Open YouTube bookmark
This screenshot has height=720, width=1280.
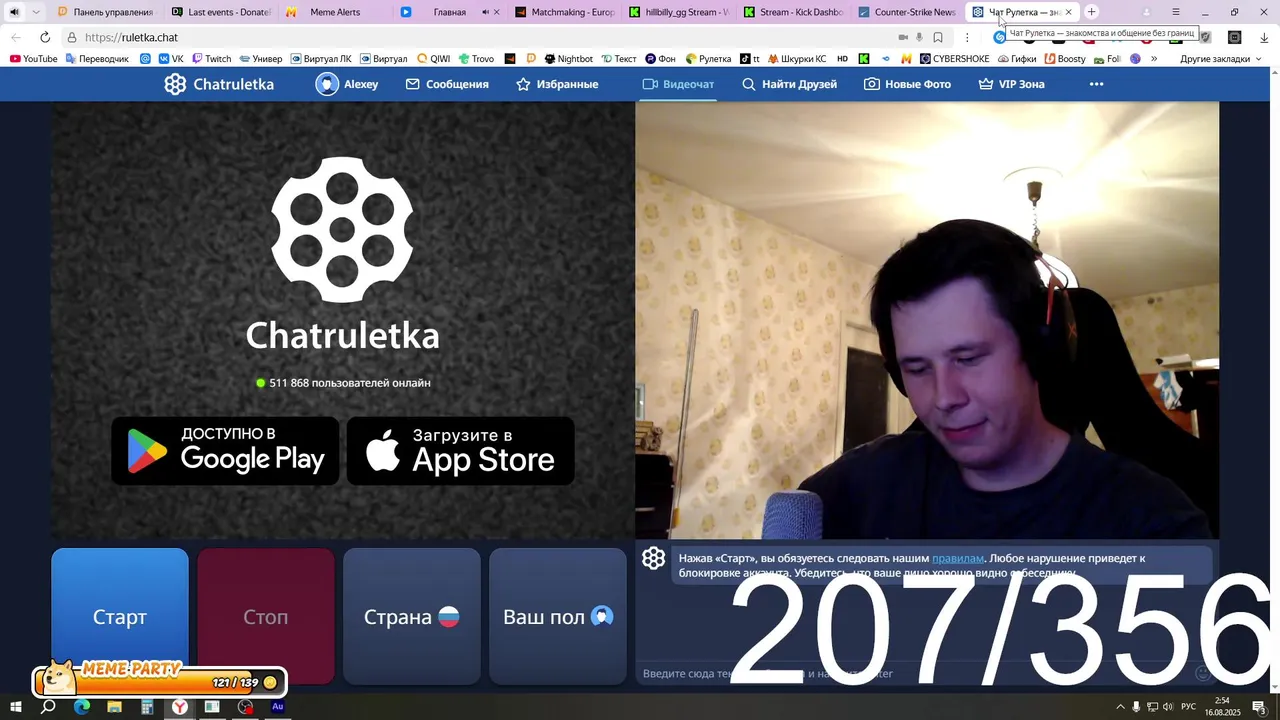pyautogui.click(x=33, y=59)
